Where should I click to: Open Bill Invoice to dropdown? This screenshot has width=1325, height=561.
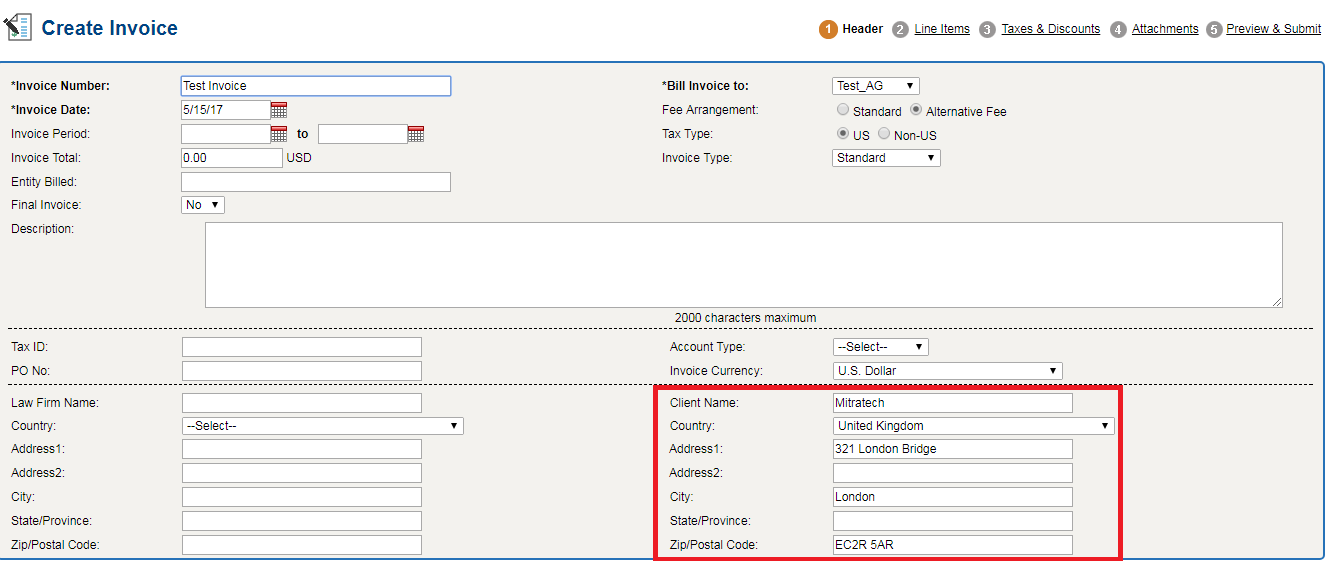coord(875,86)
